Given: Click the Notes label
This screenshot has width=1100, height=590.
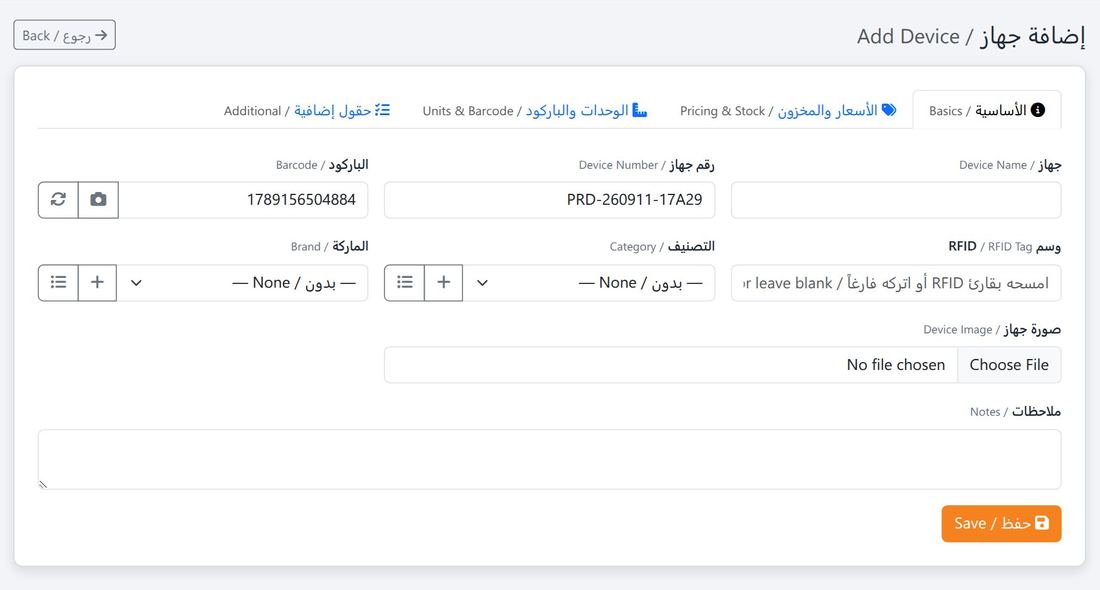Looking at the screenshot, I should 1015,411.
